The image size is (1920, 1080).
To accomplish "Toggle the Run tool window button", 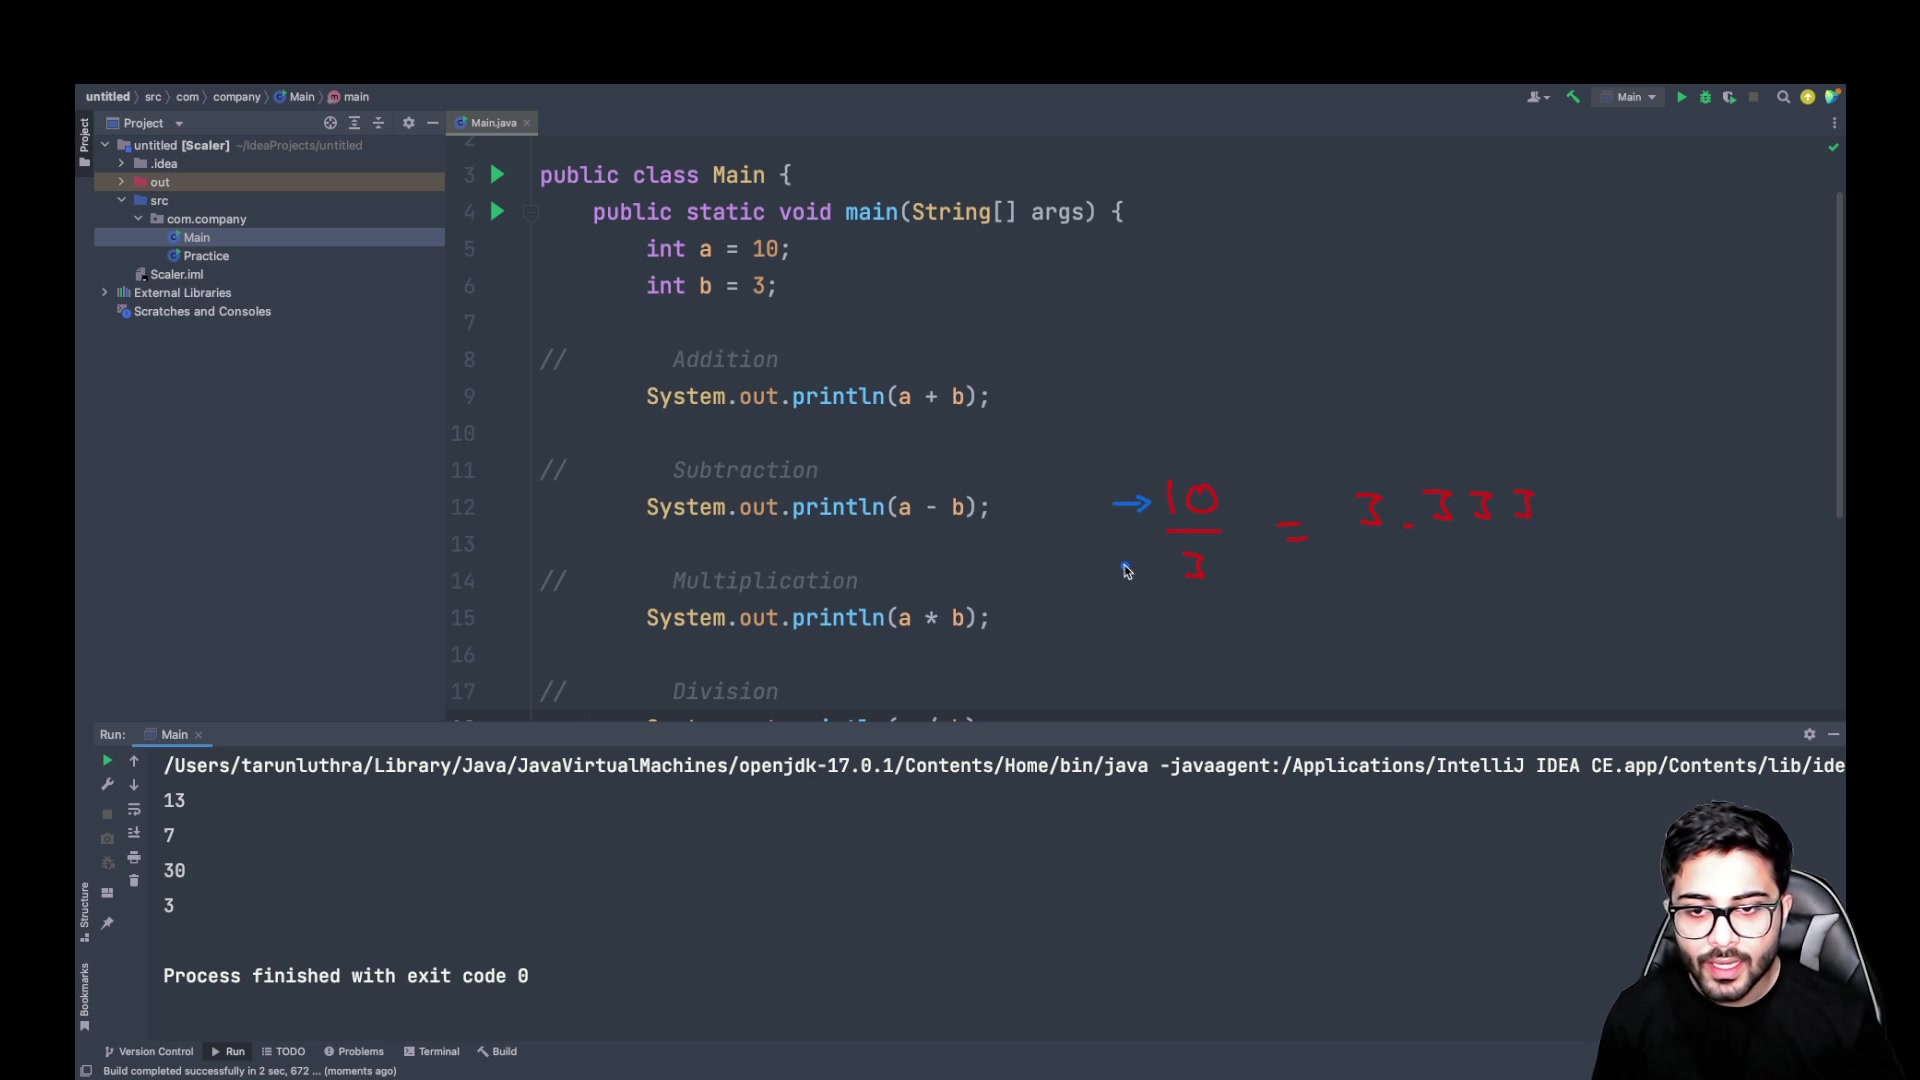I will click(x=228, y=1052).
